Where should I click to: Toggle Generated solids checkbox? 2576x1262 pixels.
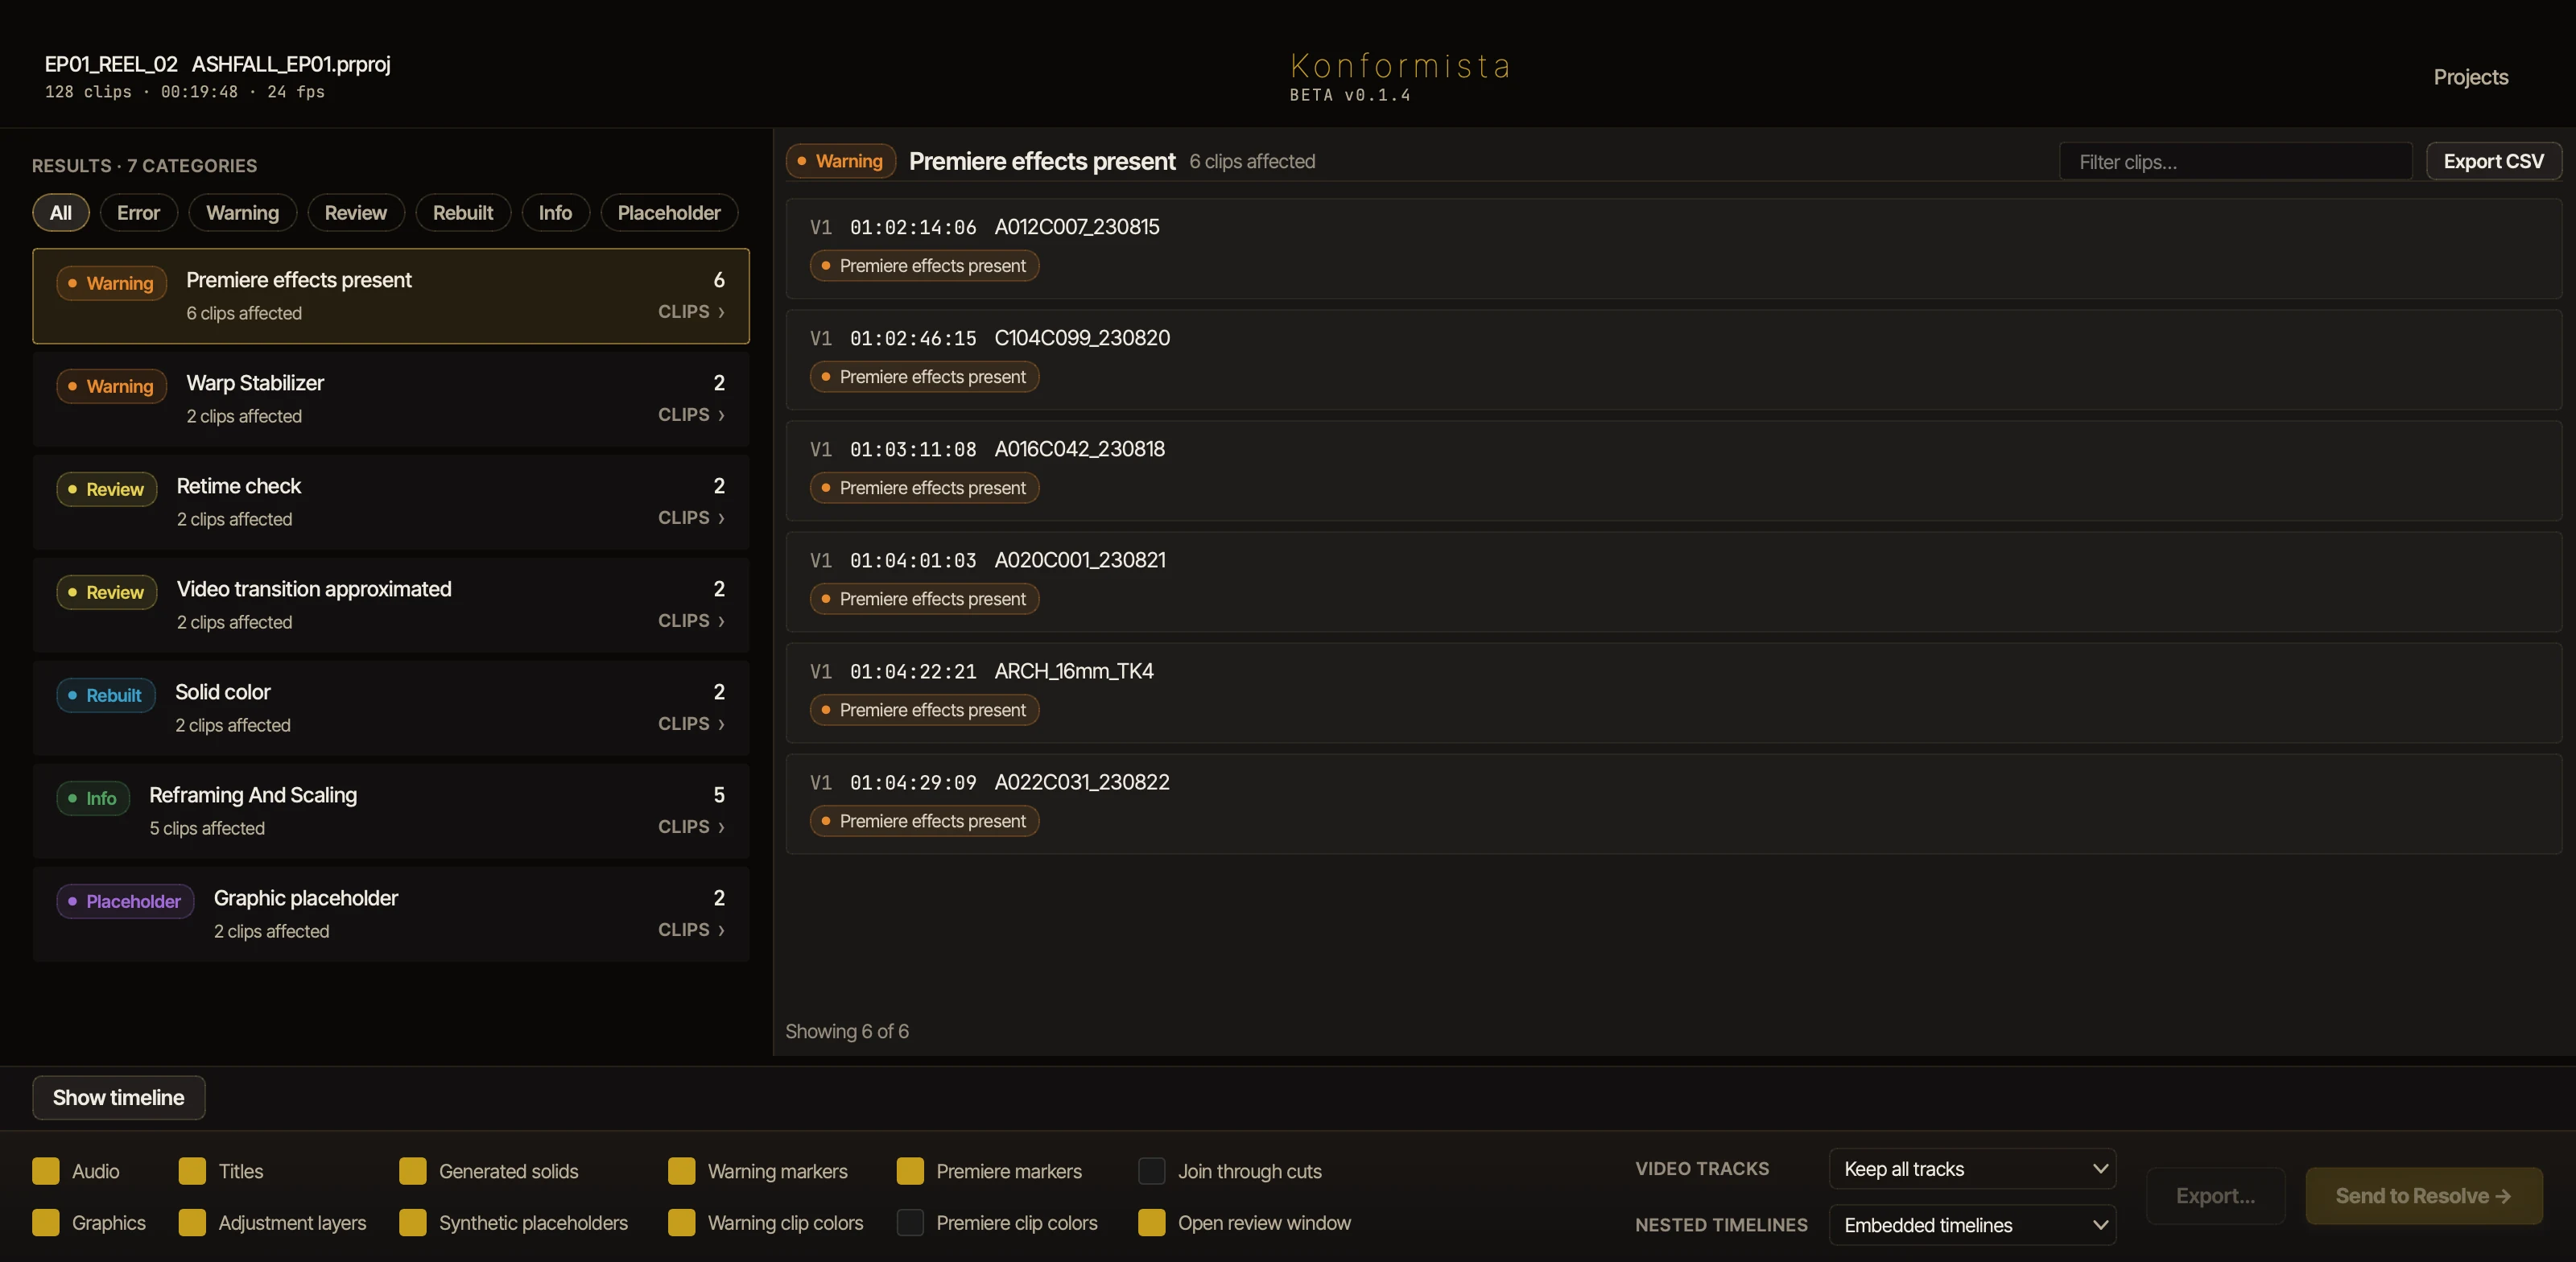pyautogui.click(x=413, y=1171)
